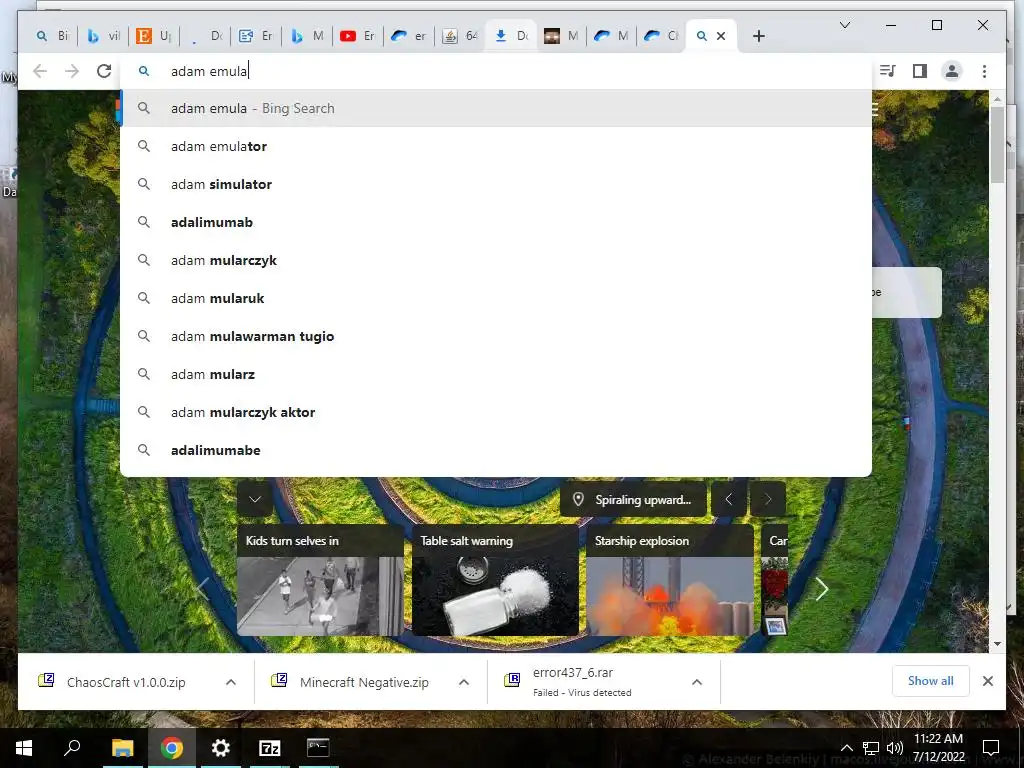The width and height of the screenshot is (1024, 768).
Task: Pick the 'adalimumabe' suggestion
Action: click(x=496, y=450)
